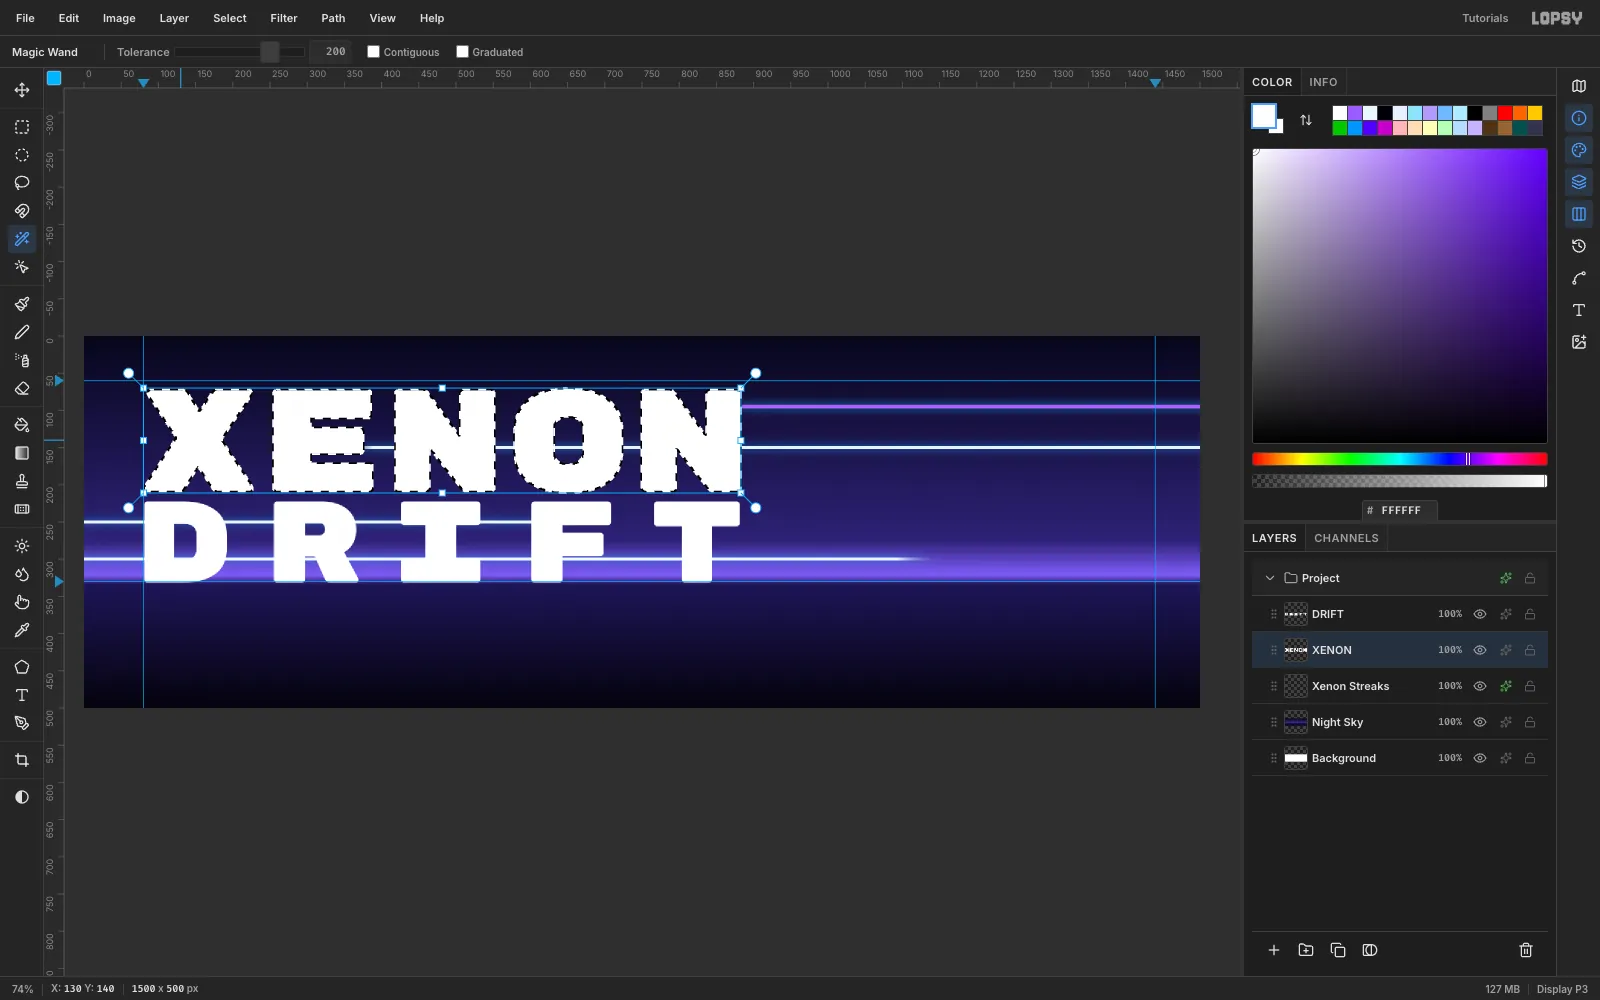This screenshot has width=1600, height=1000.
Task: Select the Quick Selection tool
Action: tap(22, 267)
